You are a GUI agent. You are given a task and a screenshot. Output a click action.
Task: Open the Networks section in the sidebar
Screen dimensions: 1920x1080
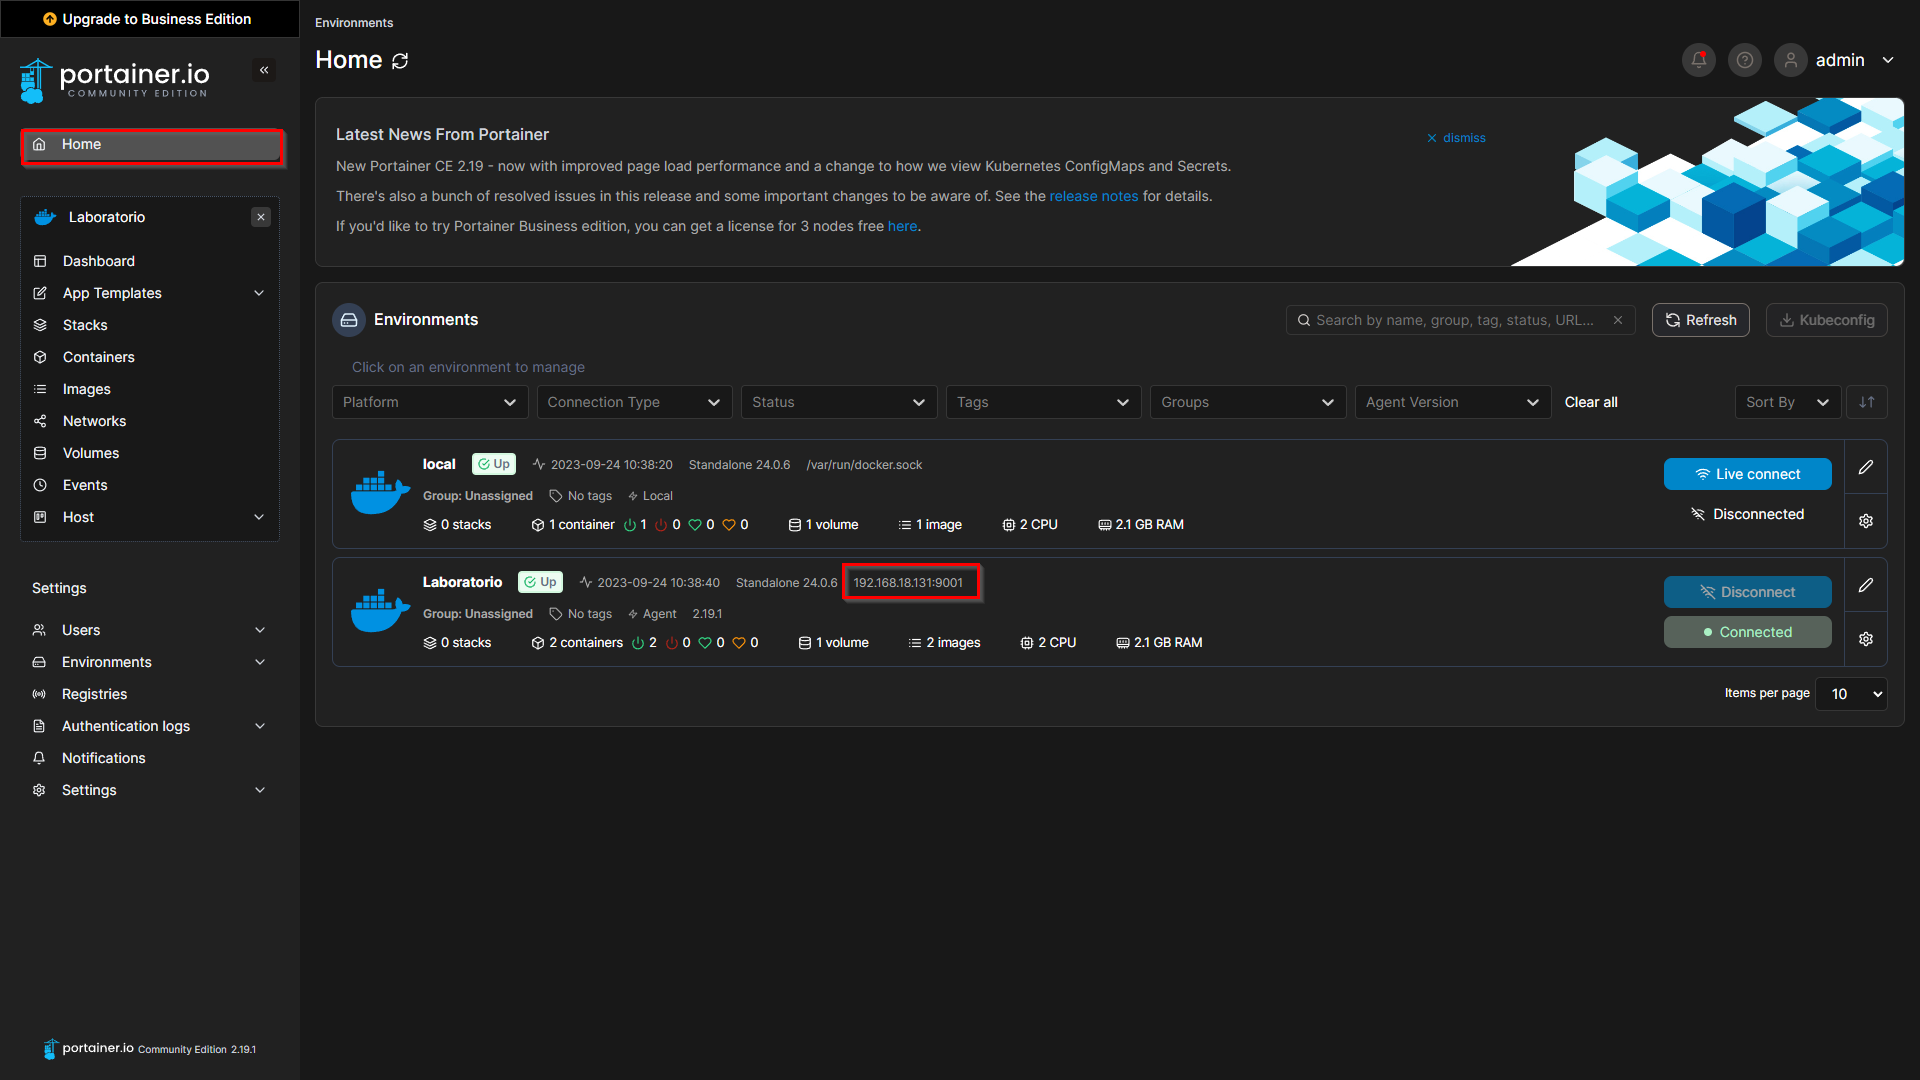[x=93, y=420]
